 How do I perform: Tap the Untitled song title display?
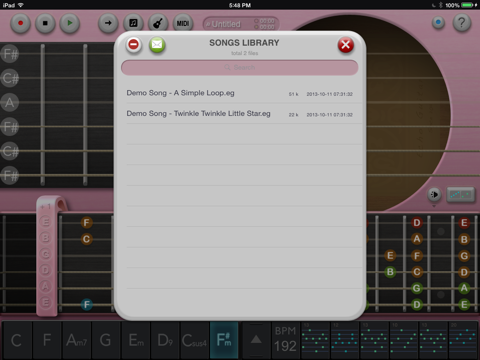point(241,24)
